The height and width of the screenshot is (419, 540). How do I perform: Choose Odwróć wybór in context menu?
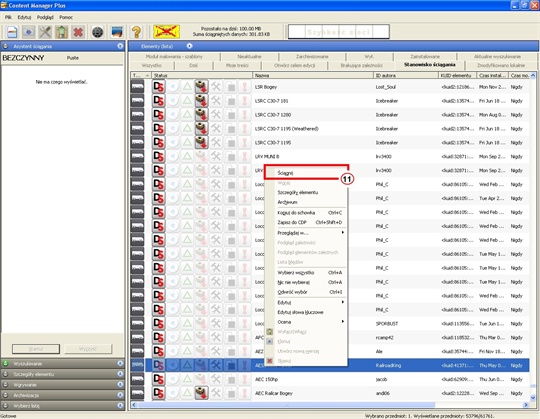(306, 292)
